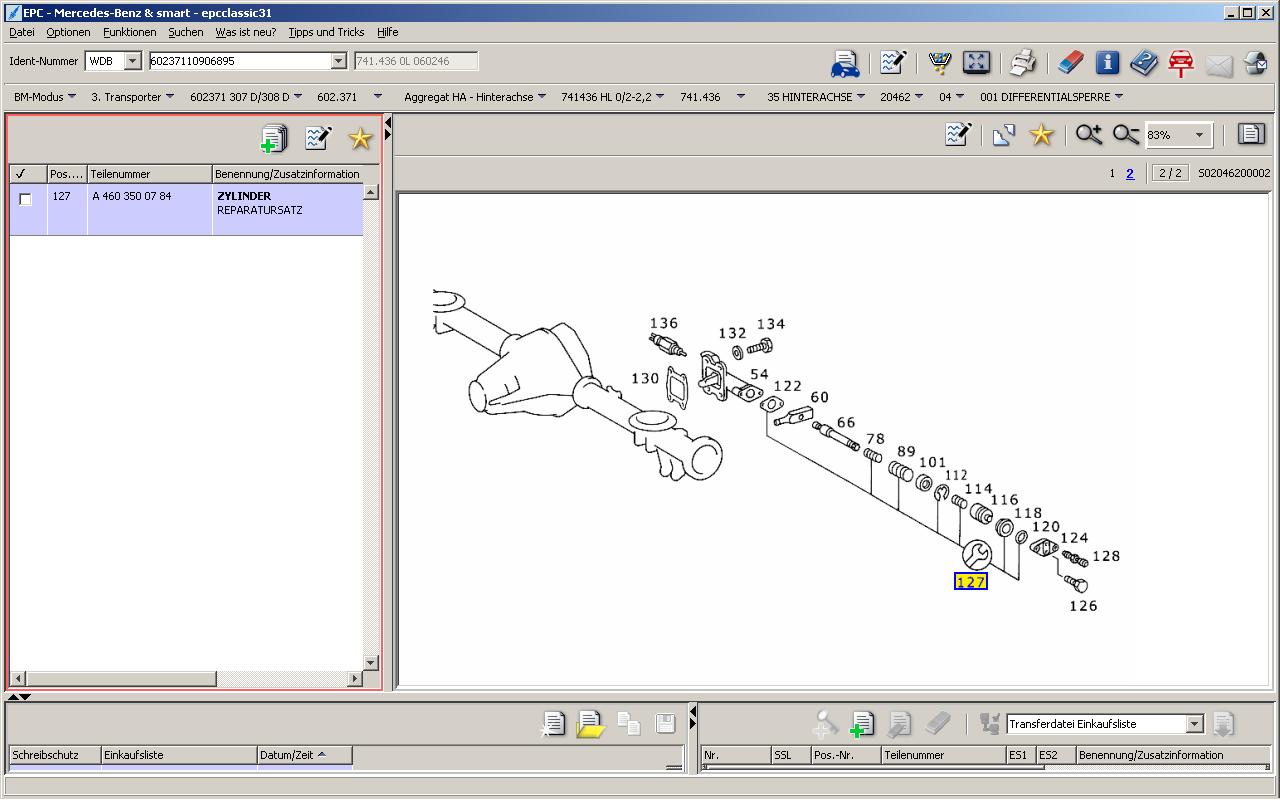
Task: Open the Was ist neu? menu
Action: [246, 32]
